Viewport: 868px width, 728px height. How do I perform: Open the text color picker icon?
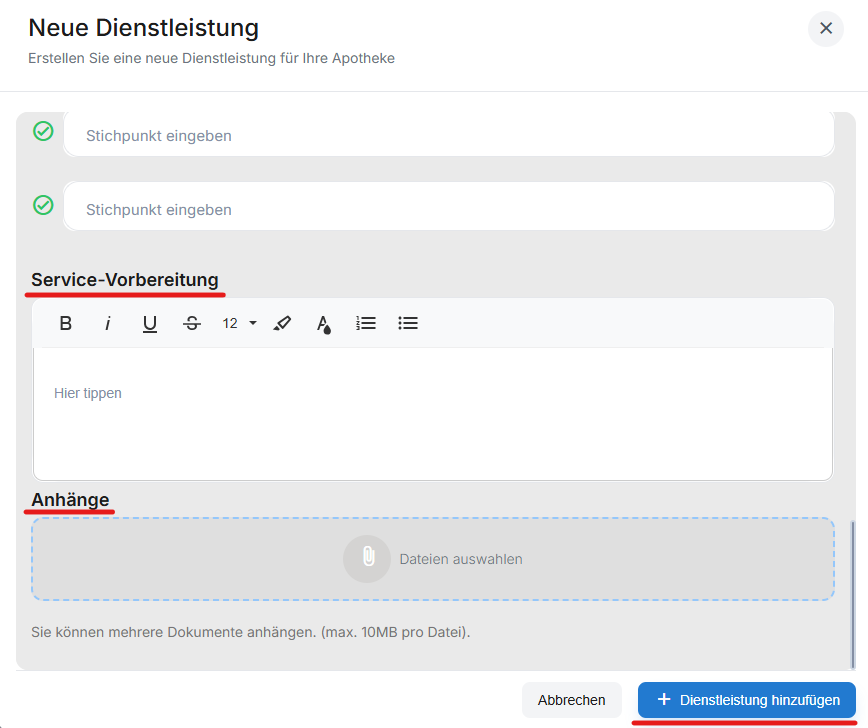324,324
